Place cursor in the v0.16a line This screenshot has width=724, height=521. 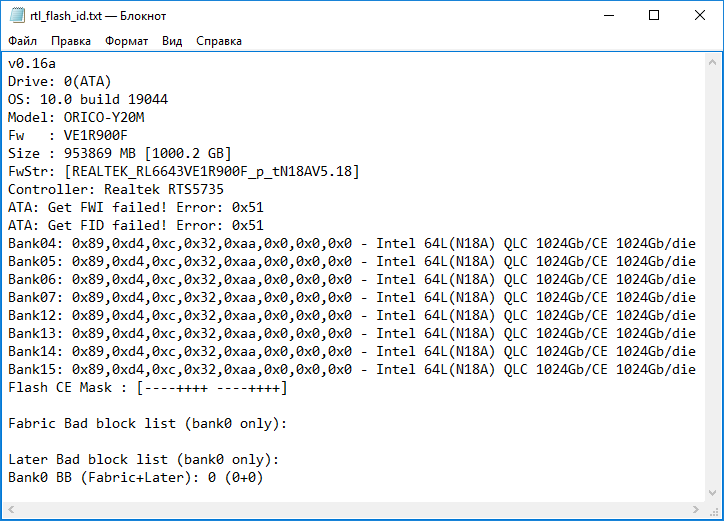point(32,63)
